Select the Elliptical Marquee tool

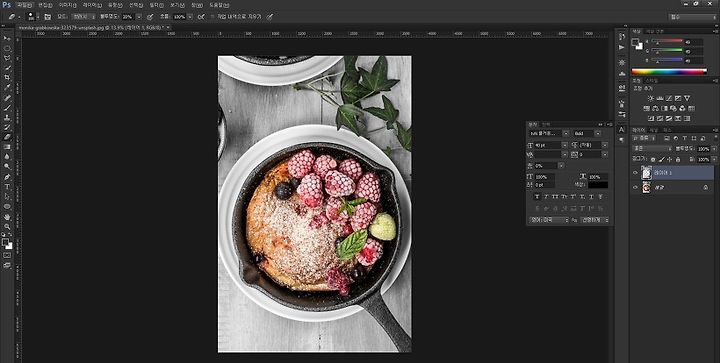pos(7,48)
